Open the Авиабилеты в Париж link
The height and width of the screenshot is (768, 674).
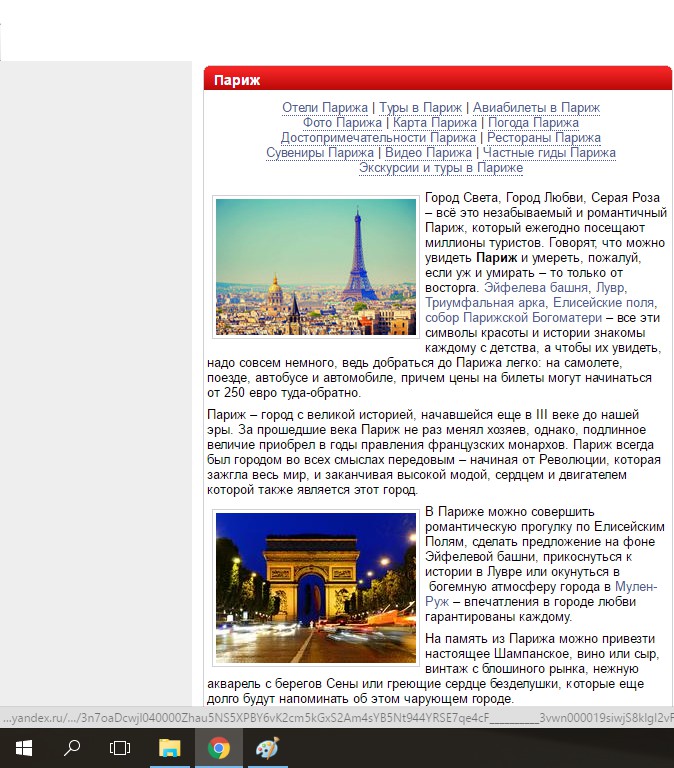point(536,107)
